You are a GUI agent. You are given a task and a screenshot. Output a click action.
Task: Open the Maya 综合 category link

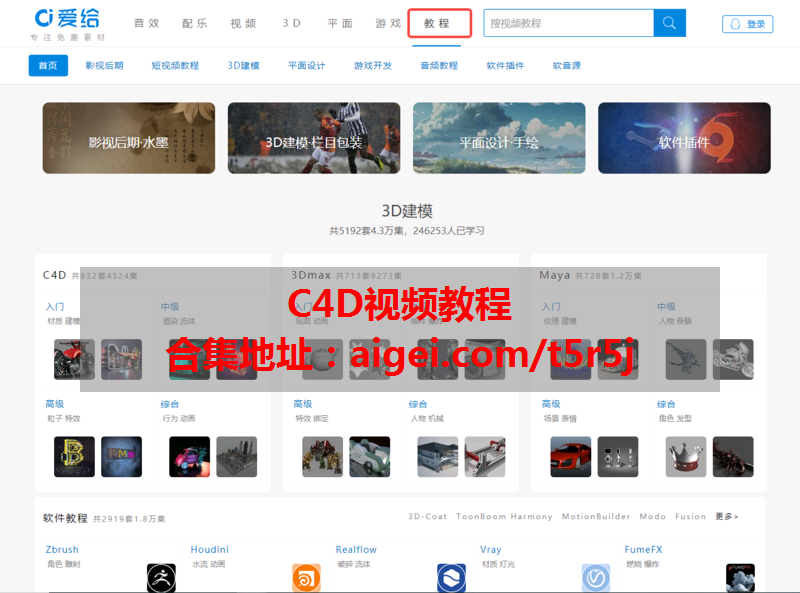666,404
